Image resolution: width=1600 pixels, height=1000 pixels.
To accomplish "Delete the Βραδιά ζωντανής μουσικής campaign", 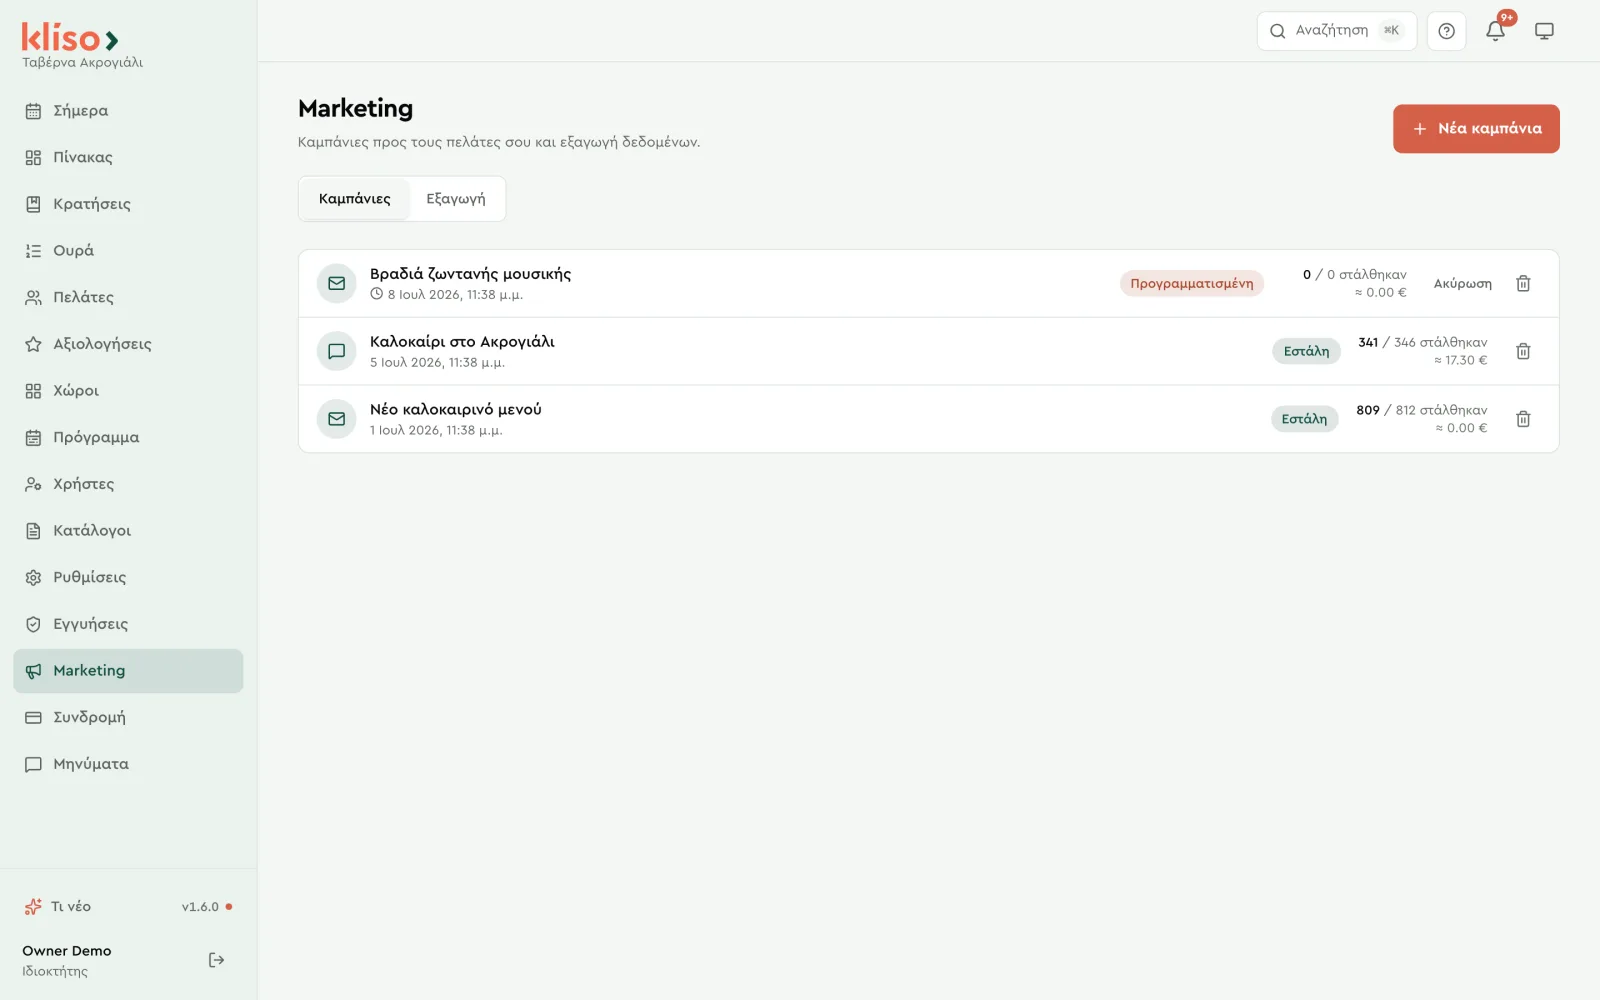I will pyautogui.click(x=1523, y=284).
